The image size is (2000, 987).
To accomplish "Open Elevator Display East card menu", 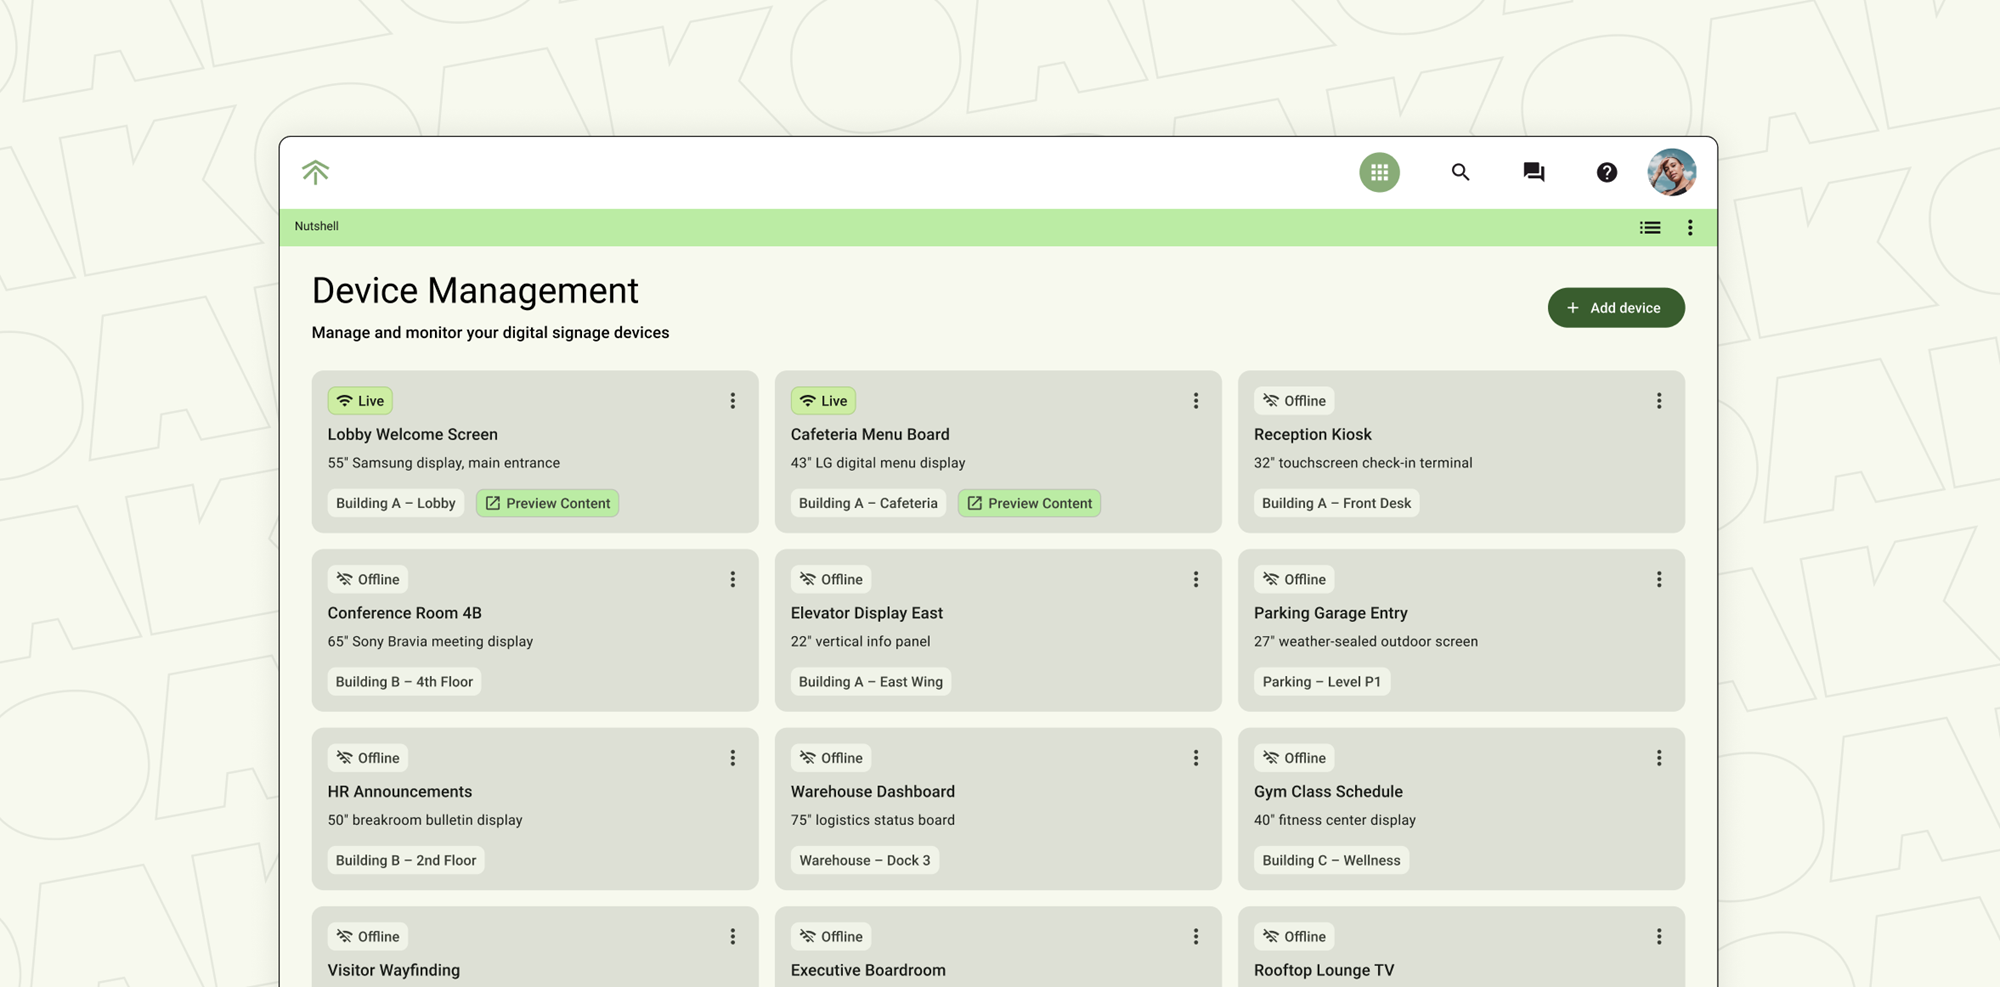I will tap(1195, 580).
